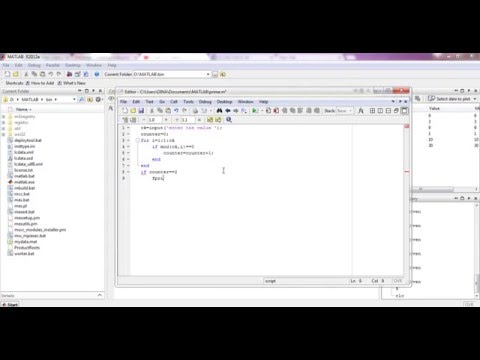The image size is (480, 360).
Task: Collapse the for loop fold marker on line 3
Action: tap(137, 140)
